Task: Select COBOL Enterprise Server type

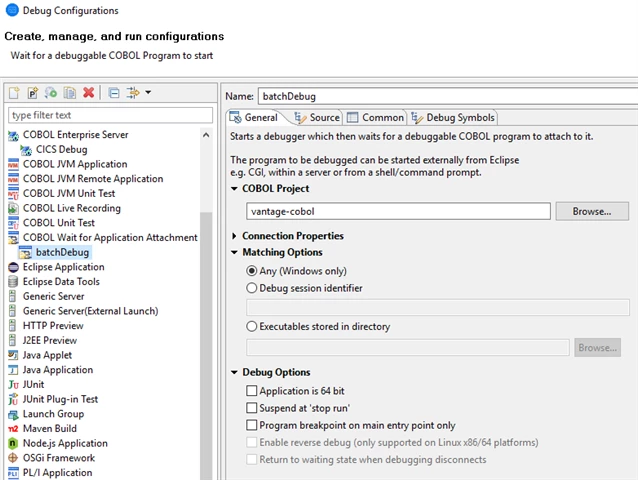Action: click(75, 135)
